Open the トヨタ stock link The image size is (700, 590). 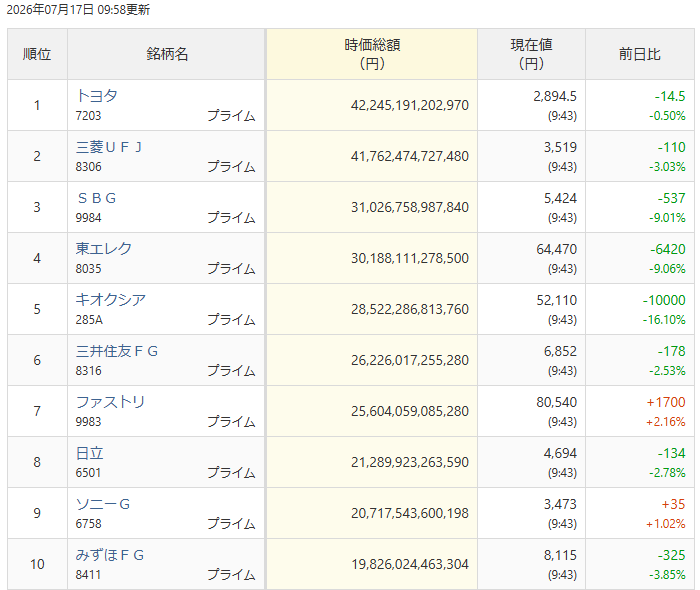pos(96,96)
